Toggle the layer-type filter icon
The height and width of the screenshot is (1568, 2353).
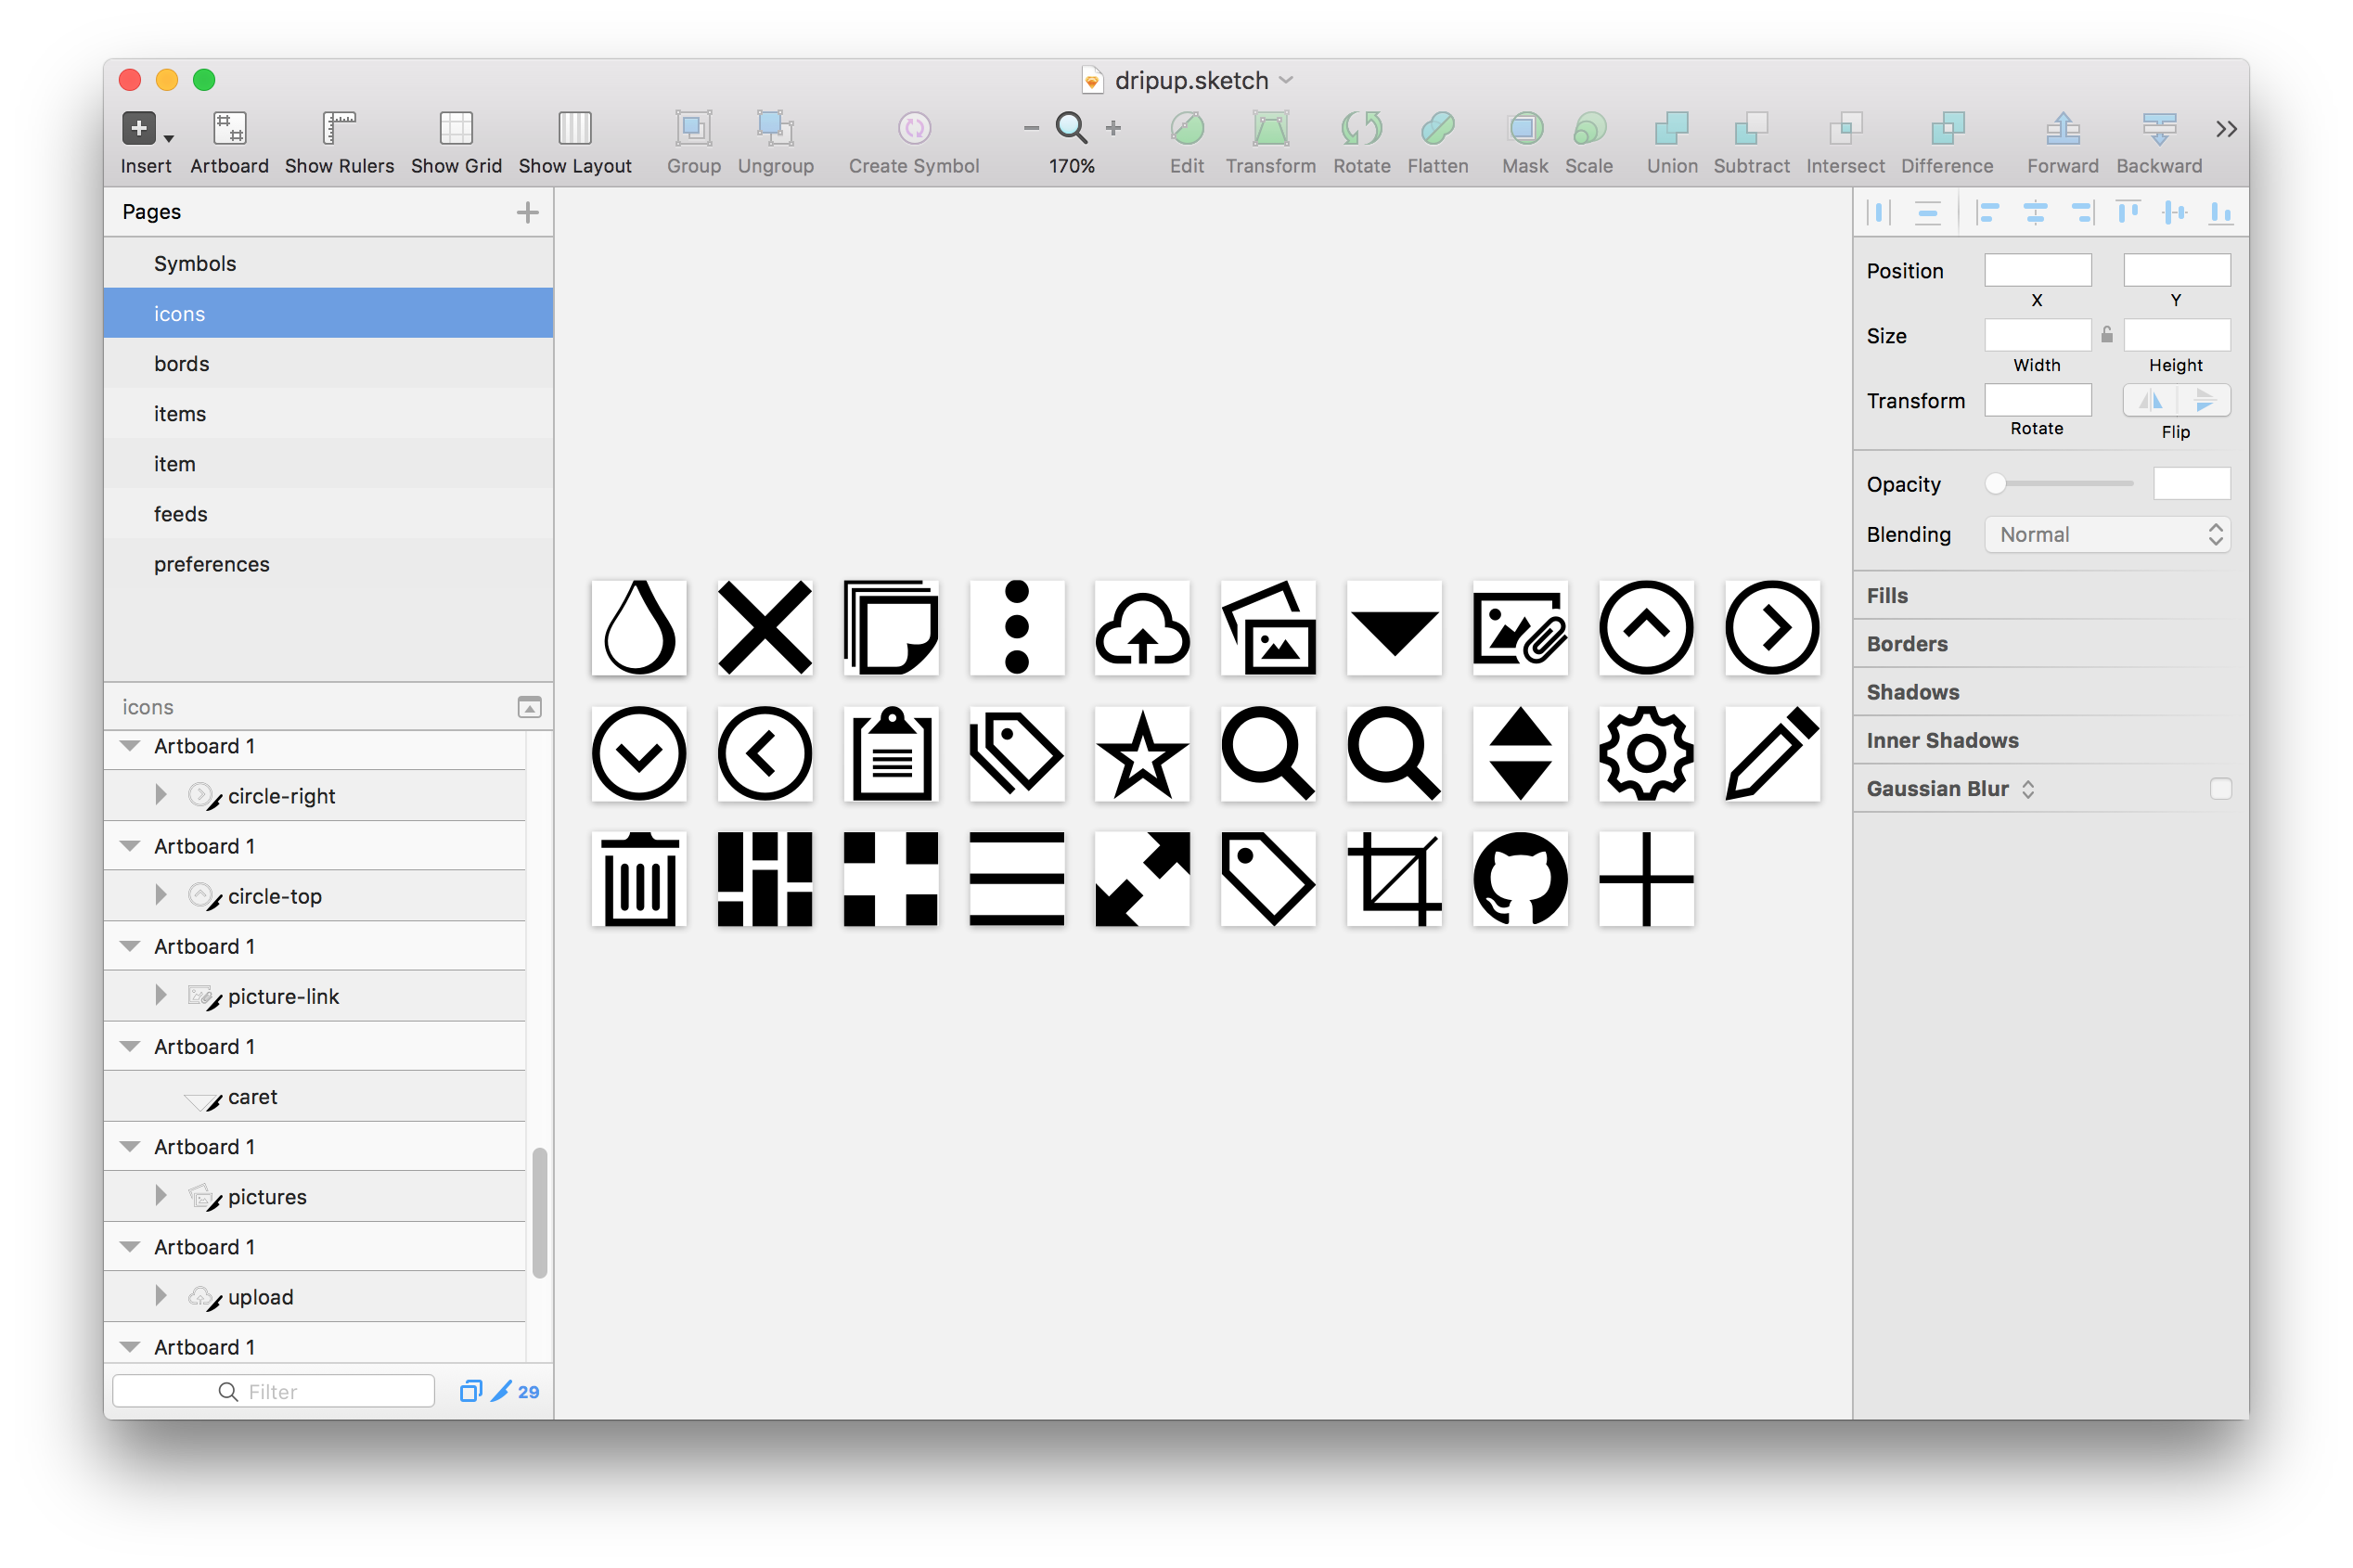pos(470,1391)
